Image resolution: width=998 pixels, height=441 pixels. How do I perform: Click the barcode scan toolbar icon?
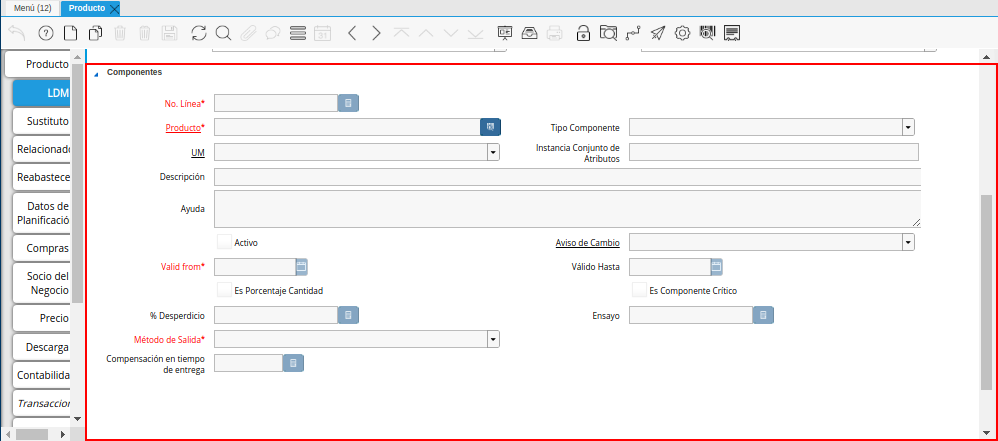(707, 33)
